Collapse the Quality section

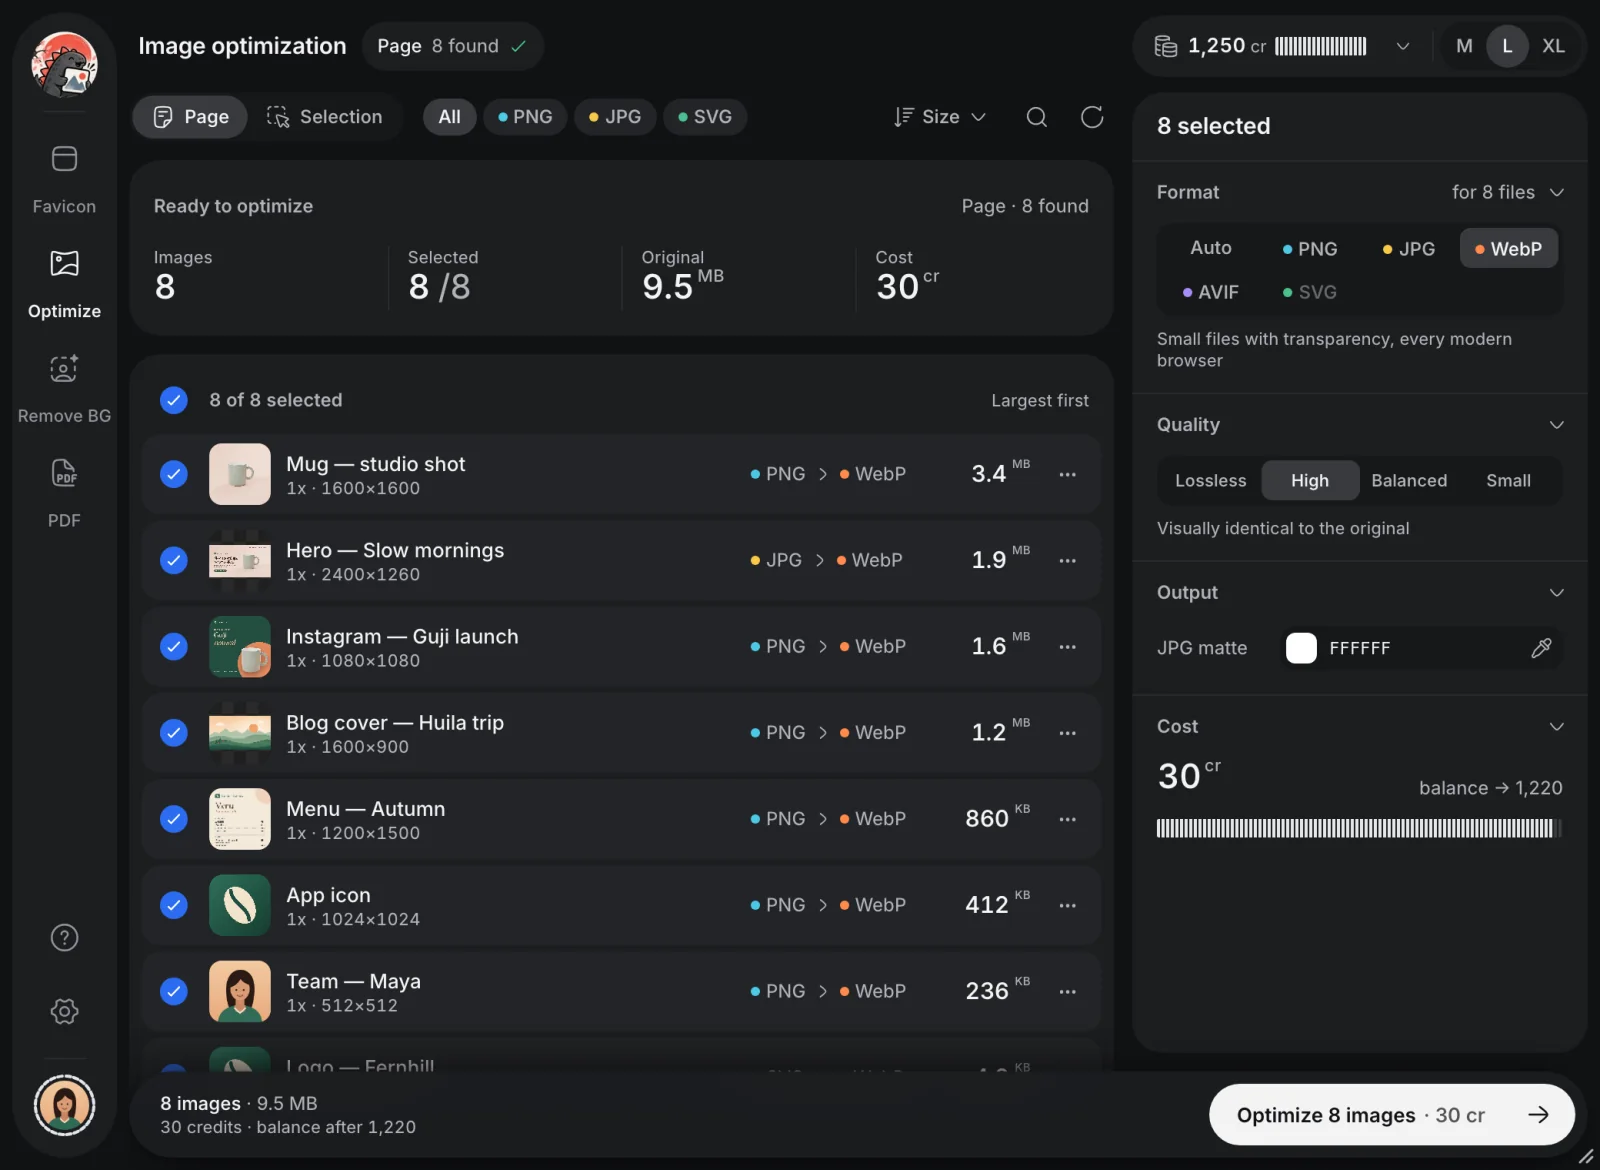1556,425
